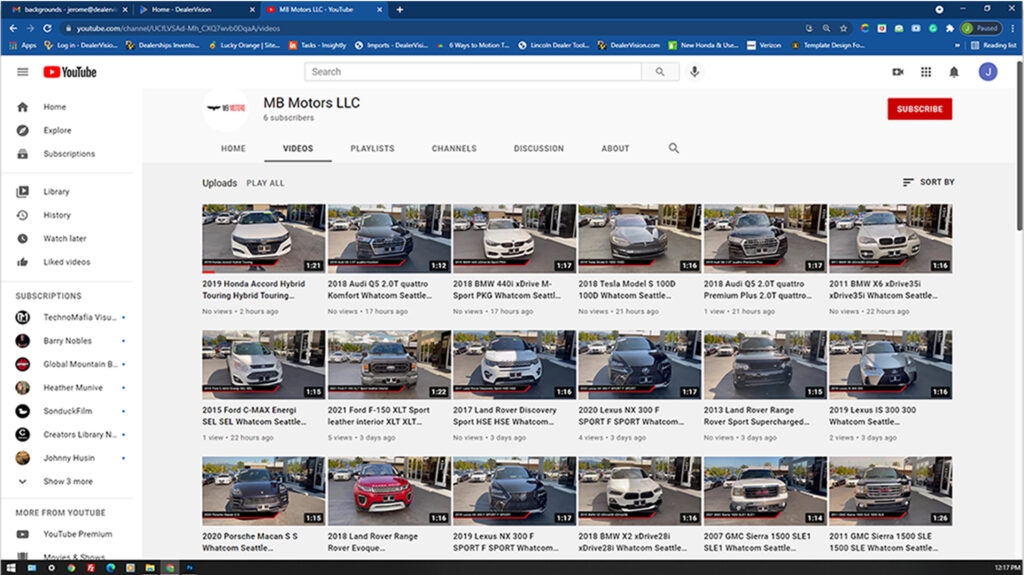Click the search magnifier button

tap(660, 72)
